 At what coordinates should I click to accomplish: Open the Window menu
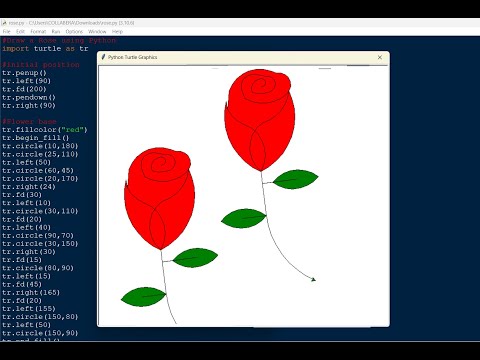coord(97,32)
